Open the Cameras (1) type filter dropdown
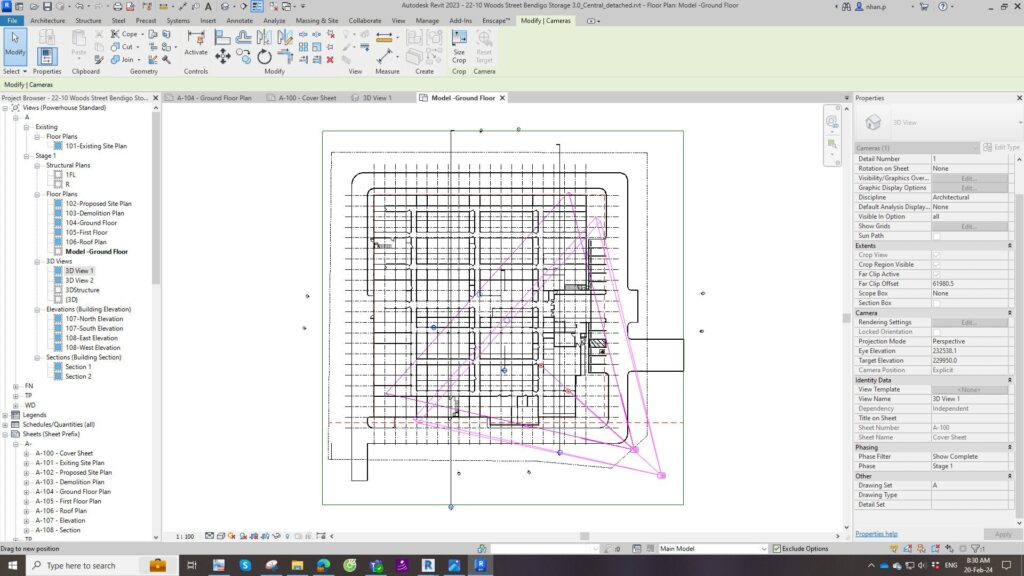This screenshot has height=576, width=1024. point(916,148)
